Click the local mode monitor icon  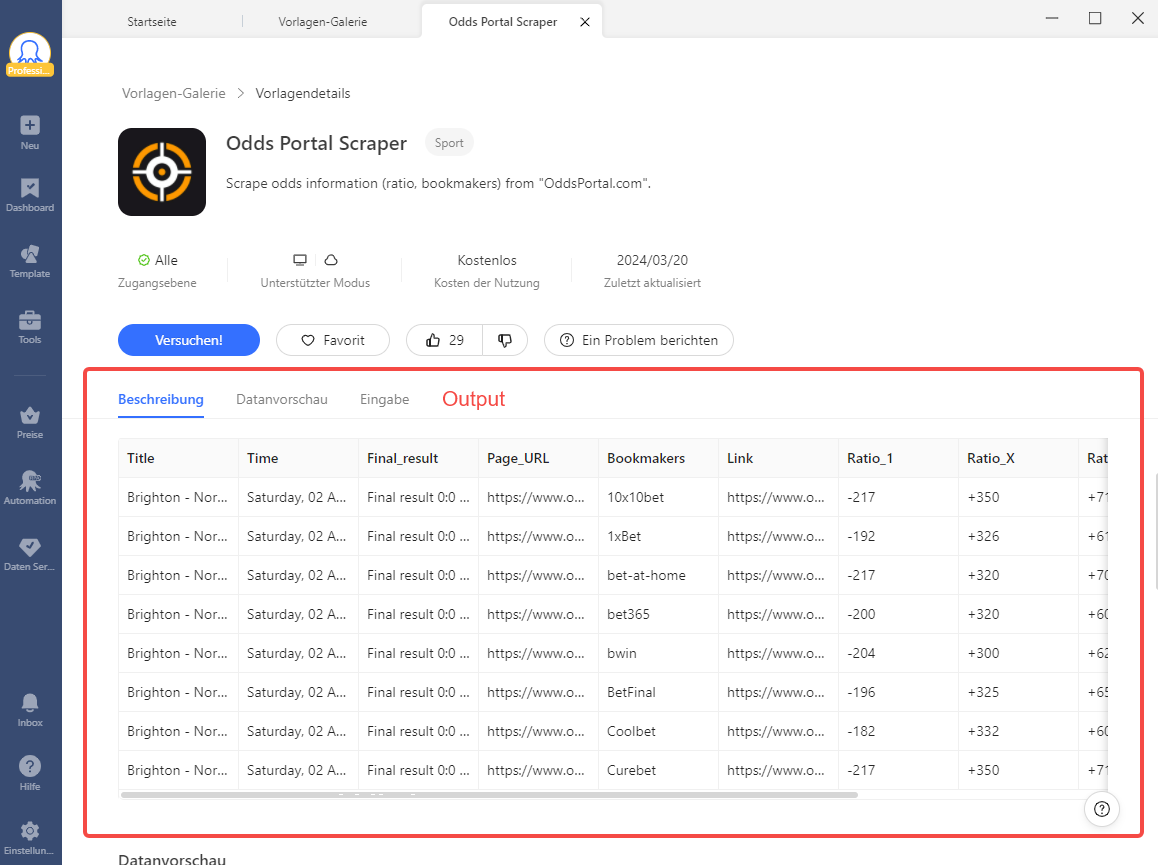(300, 260)
